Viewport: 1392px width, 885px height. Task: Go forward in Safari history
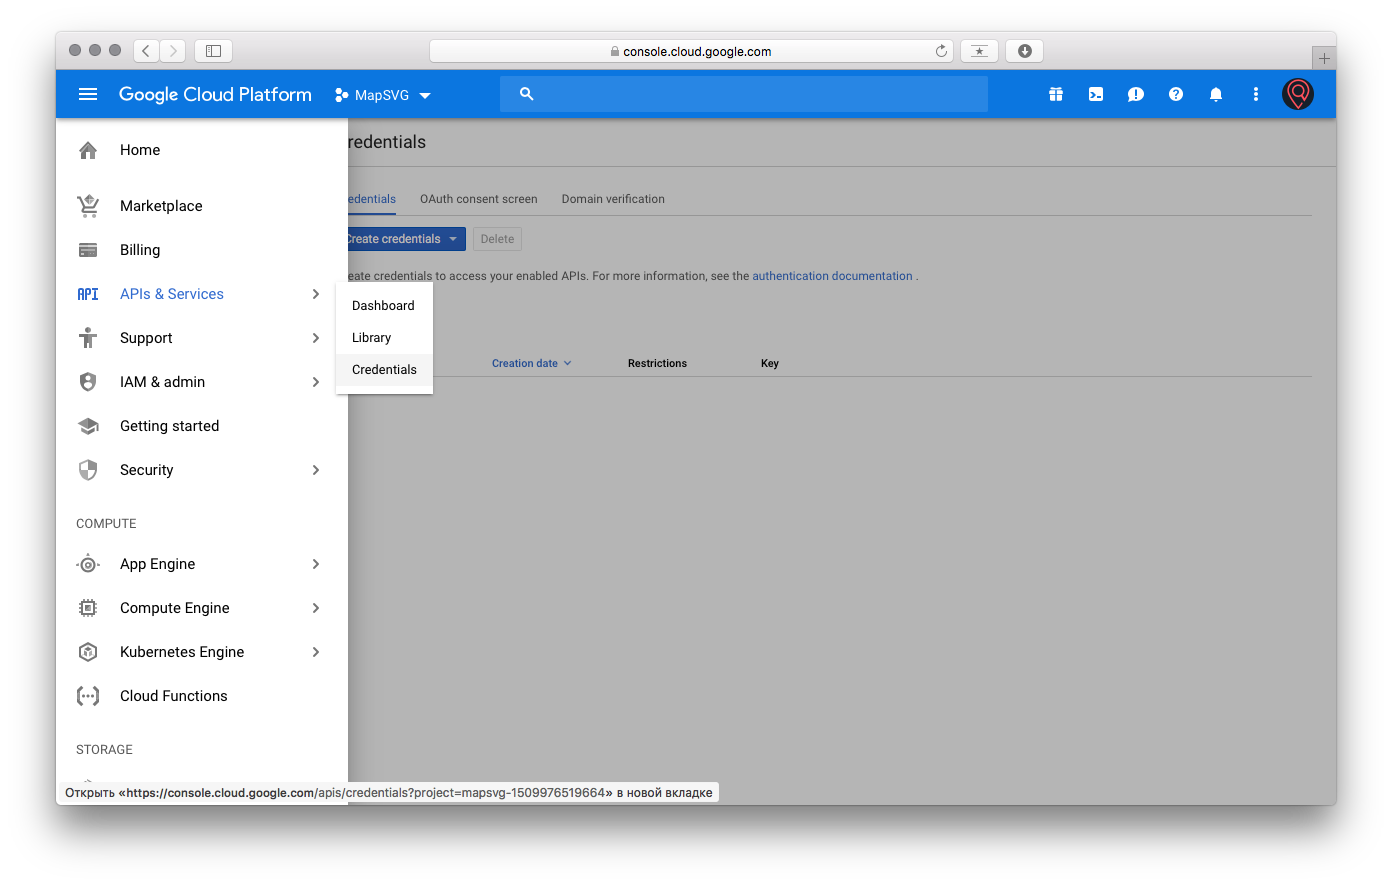173,51
